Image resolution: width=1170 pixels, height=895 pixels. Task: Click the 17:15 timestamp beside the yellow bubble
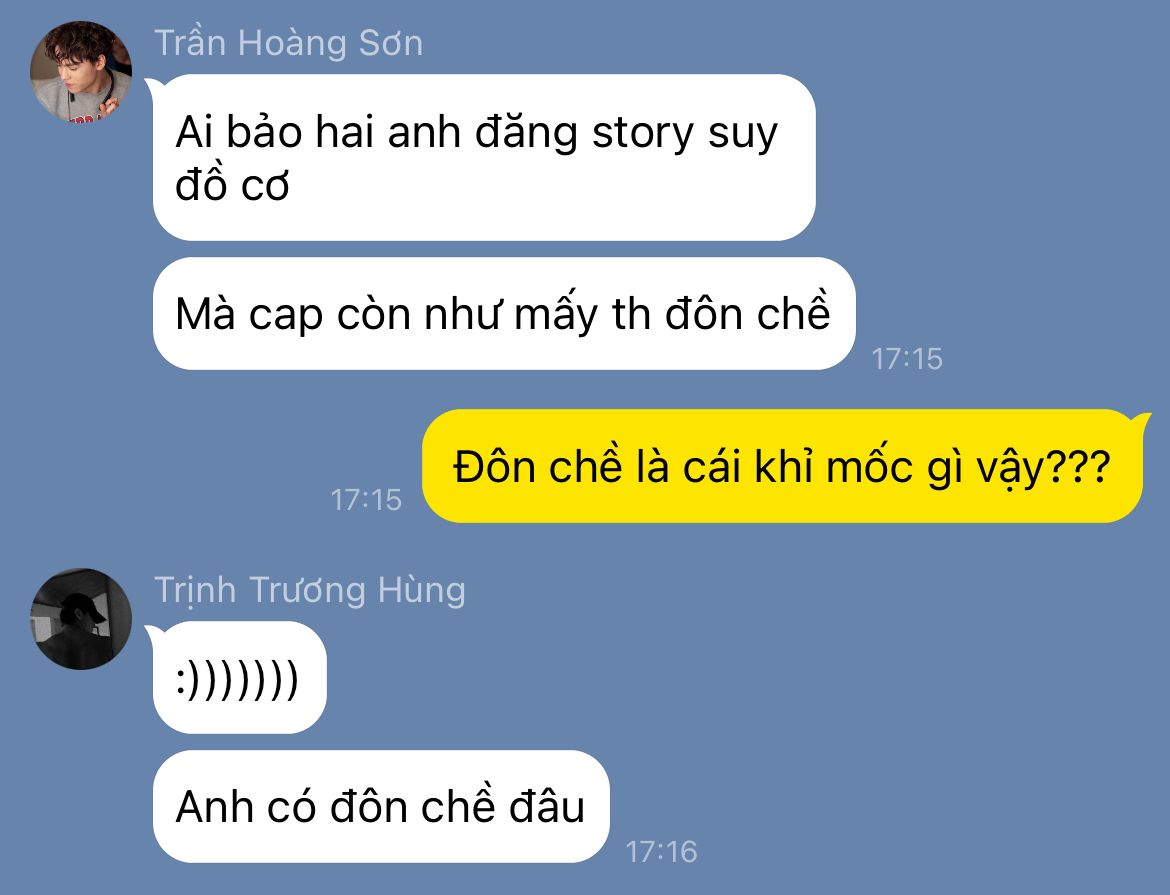pos(366,500)
